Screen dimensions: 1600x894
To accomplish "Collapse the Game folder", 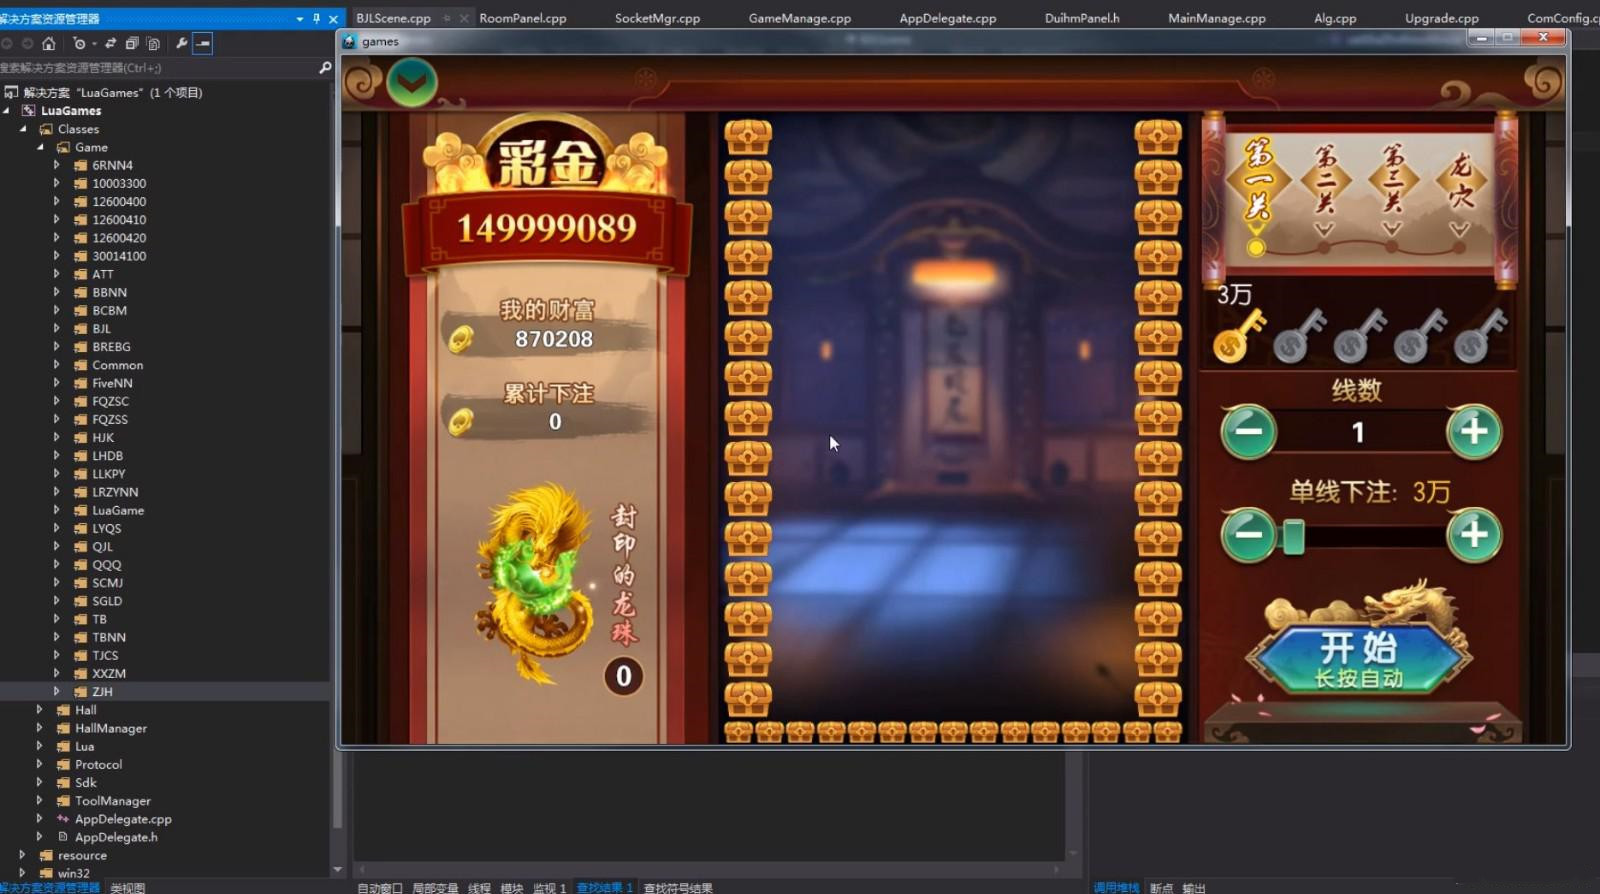I will pos(40,147).
